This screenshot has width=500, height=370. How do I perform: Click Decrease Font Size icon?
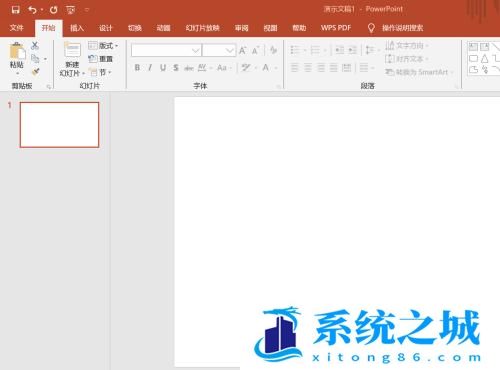[255, 50]
